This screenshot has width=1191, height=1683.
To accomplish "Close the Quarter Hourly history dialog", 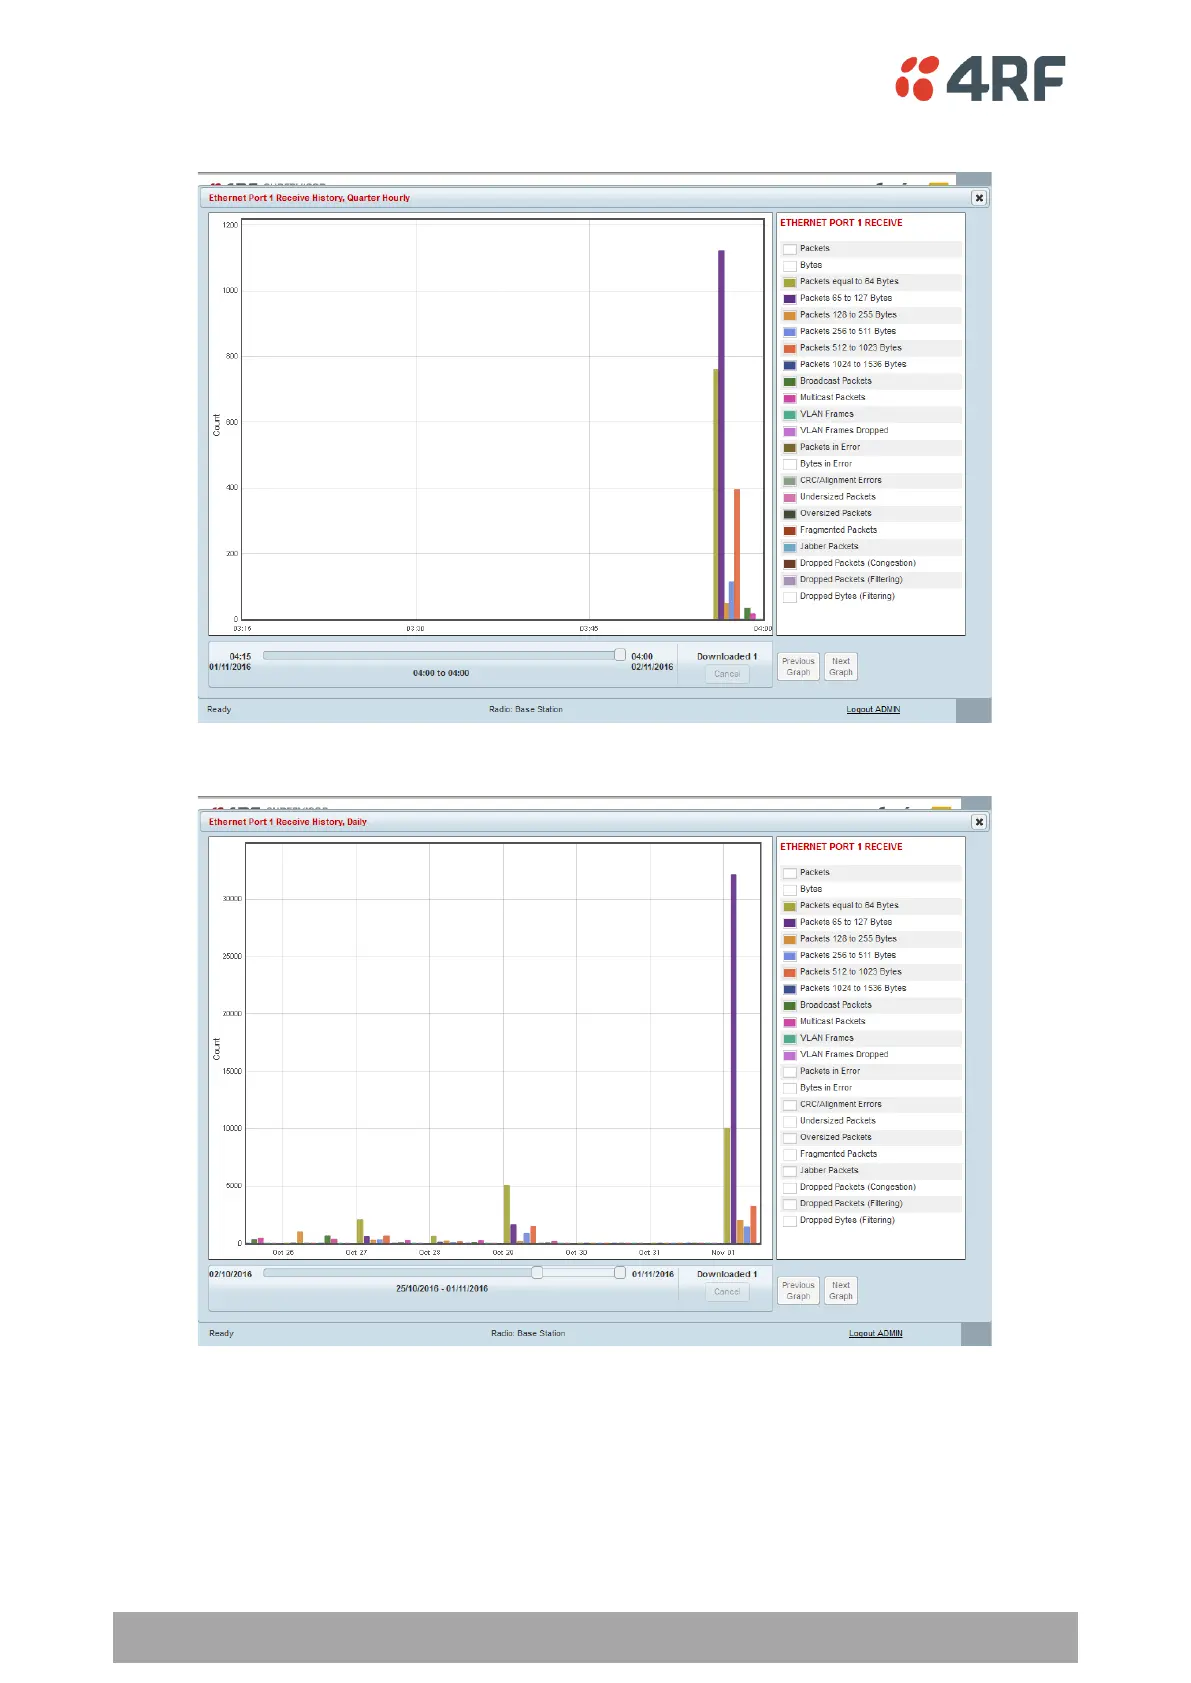I will click(979, 198).
